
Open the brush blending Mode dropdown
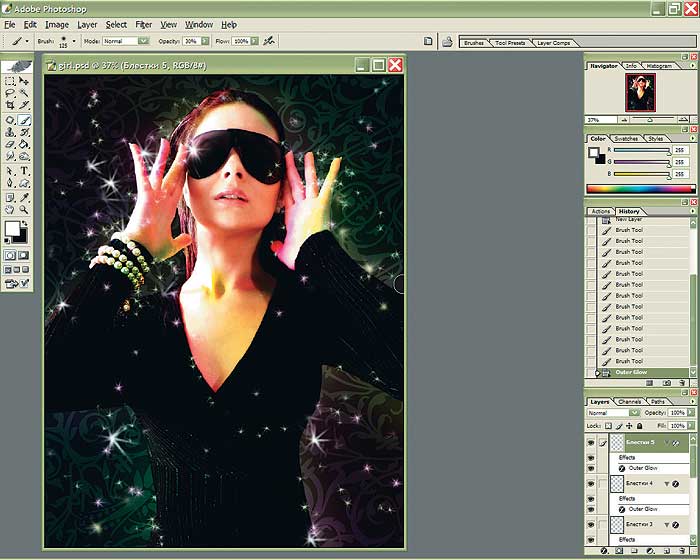pos(143,41)
